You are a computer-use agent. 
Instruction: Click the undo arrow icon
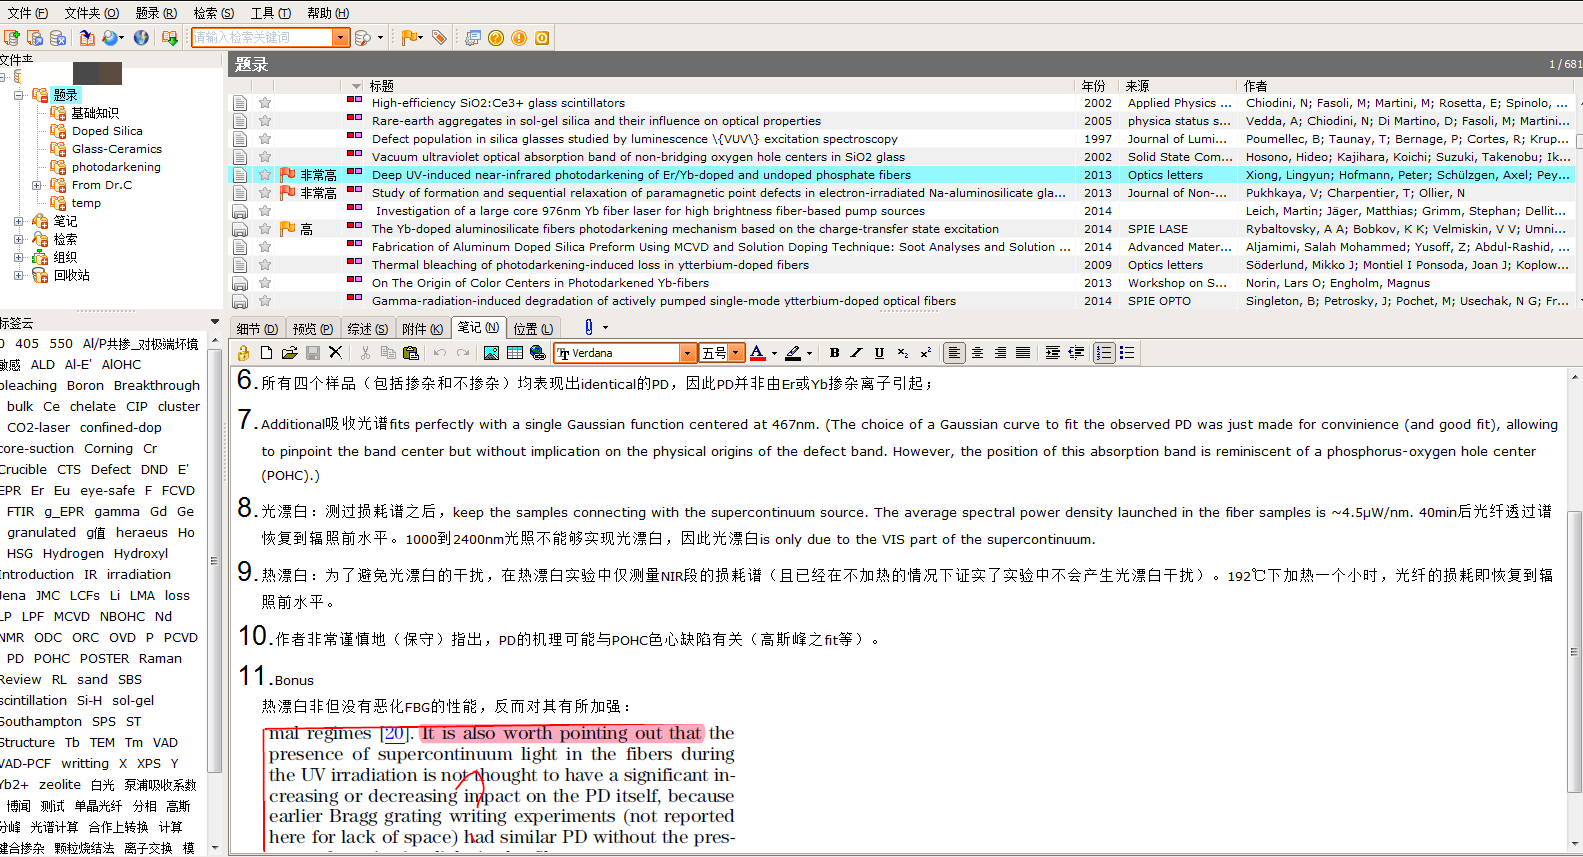pos(440,353)
